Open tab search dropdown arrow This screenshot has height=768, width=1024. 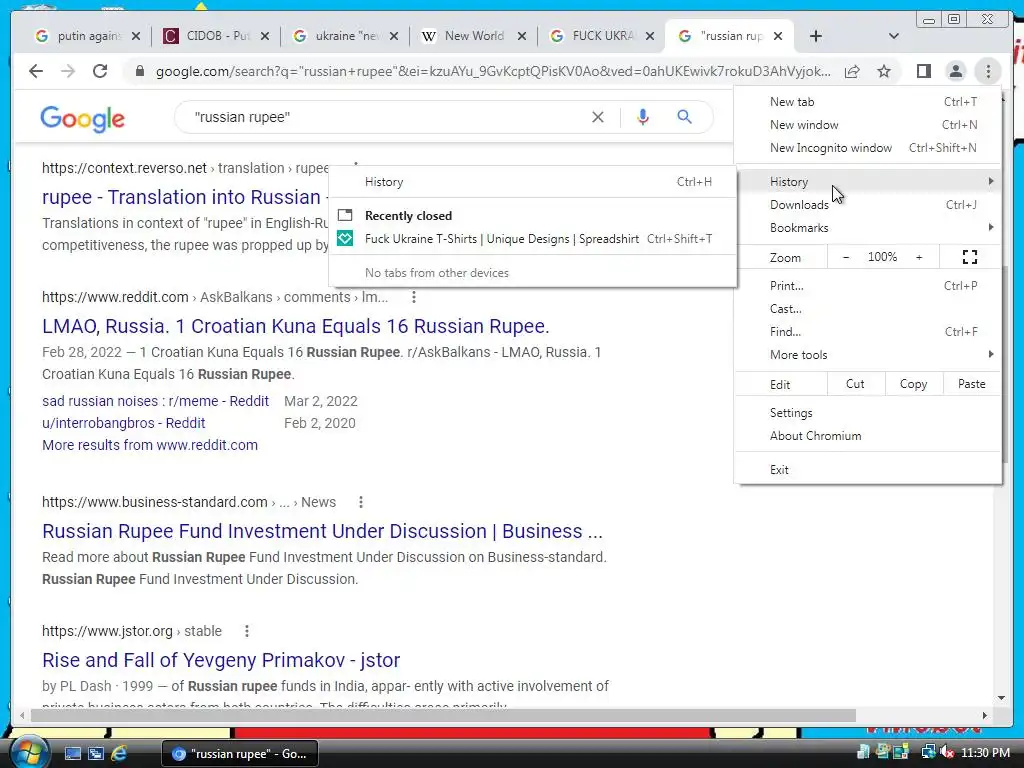[x=894, y=36]
